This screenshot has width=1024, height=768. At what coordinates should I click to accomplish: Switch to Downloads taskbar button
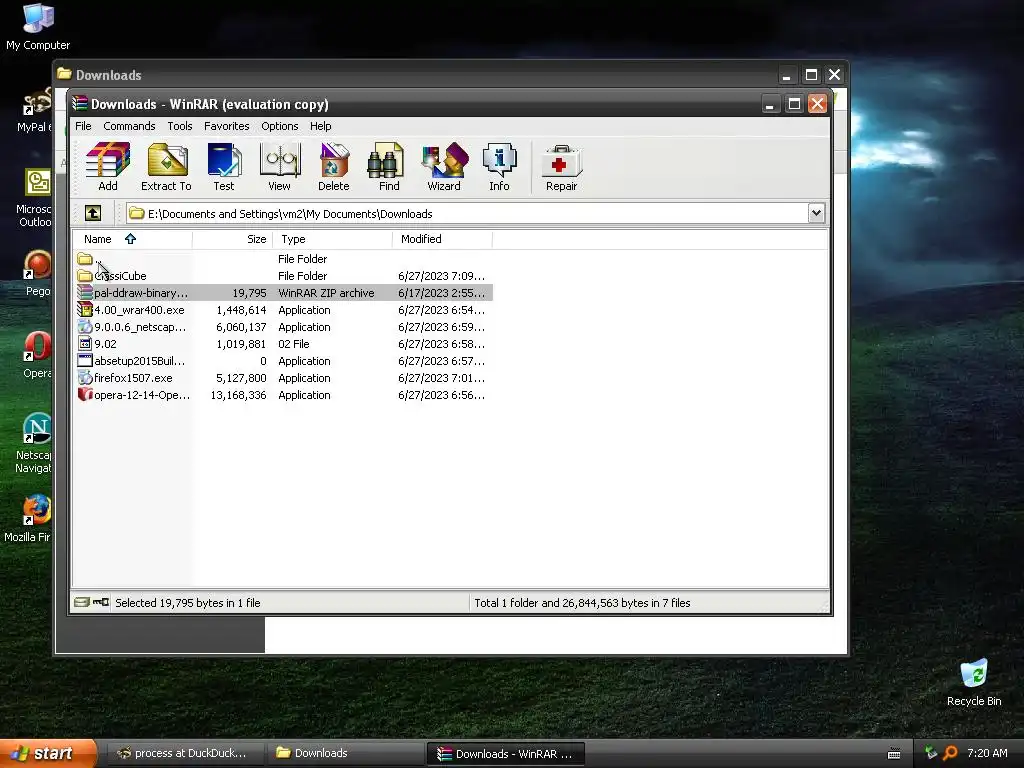coord(345,753)
